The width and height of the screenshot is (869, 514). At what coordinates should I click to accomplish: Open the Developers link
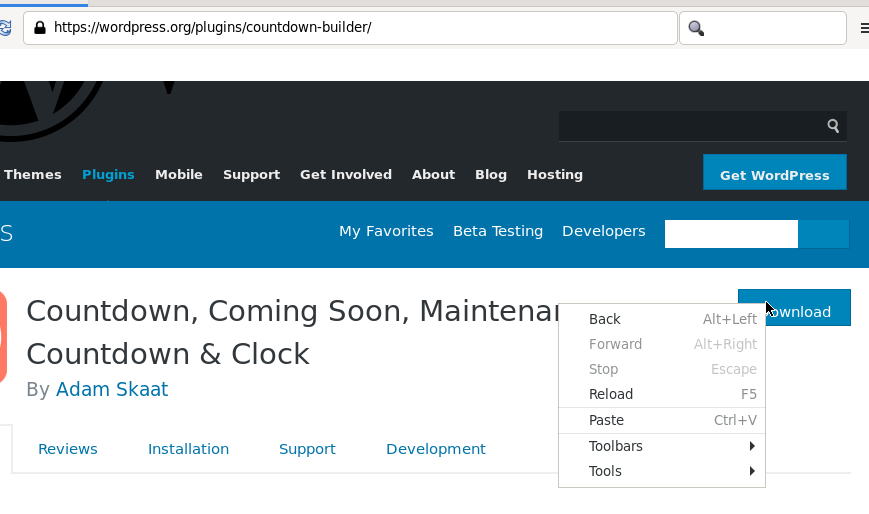pyautogui.click(x=604, y=231)
